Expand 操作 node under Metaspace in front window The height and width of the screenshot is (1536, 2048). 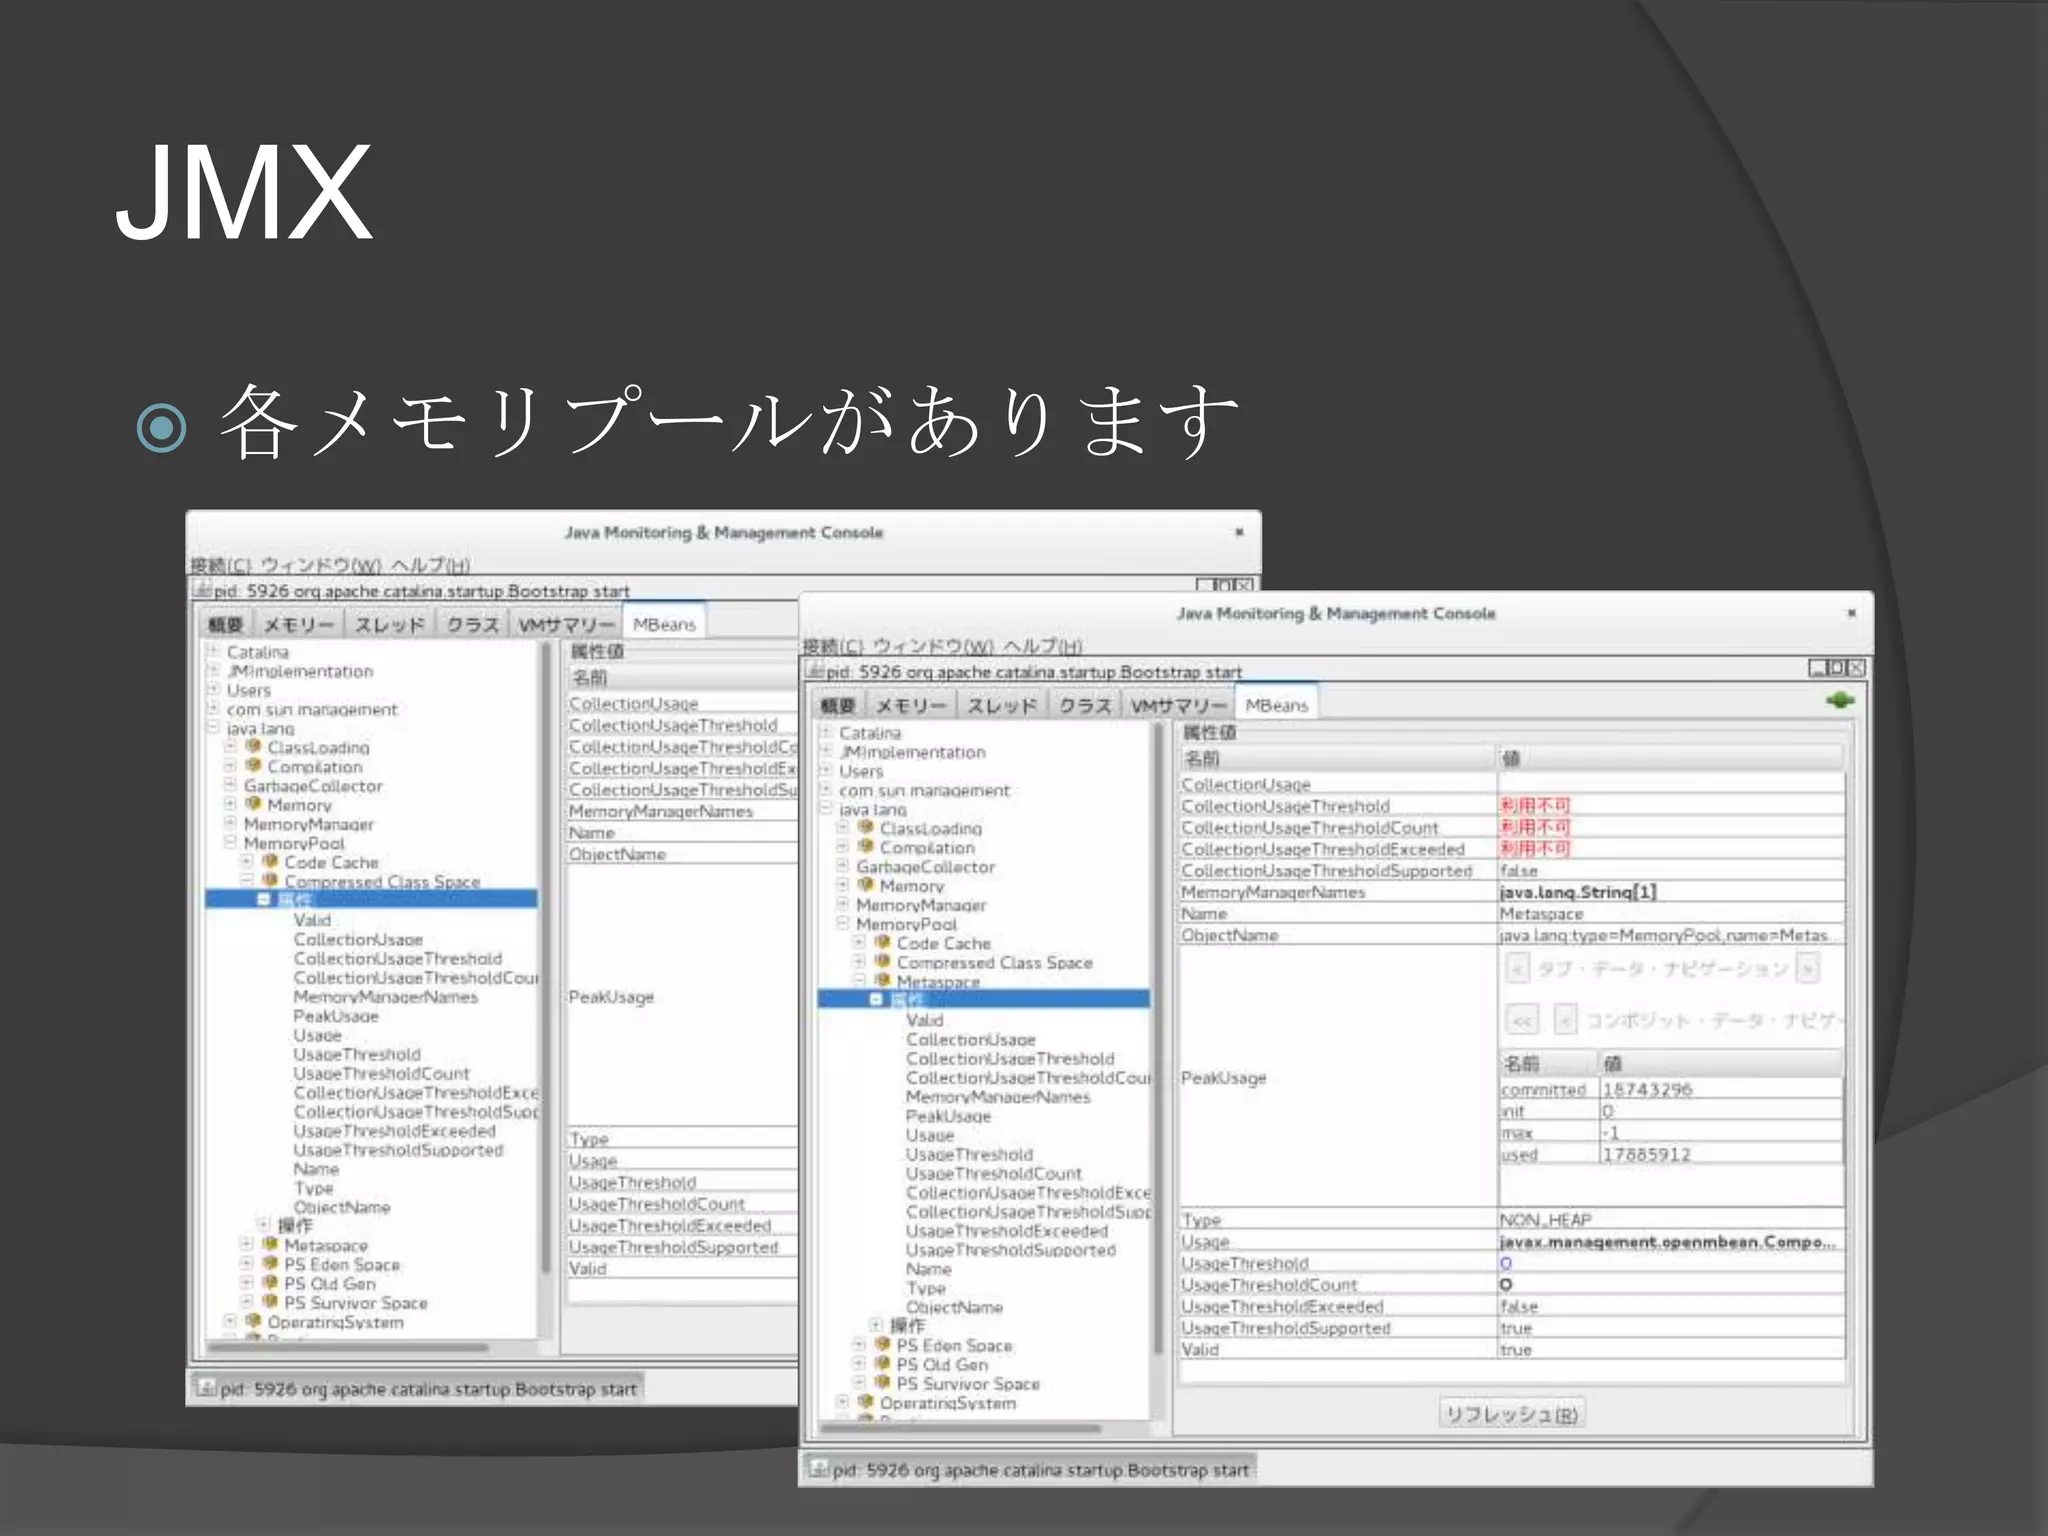coord(877,1325)
